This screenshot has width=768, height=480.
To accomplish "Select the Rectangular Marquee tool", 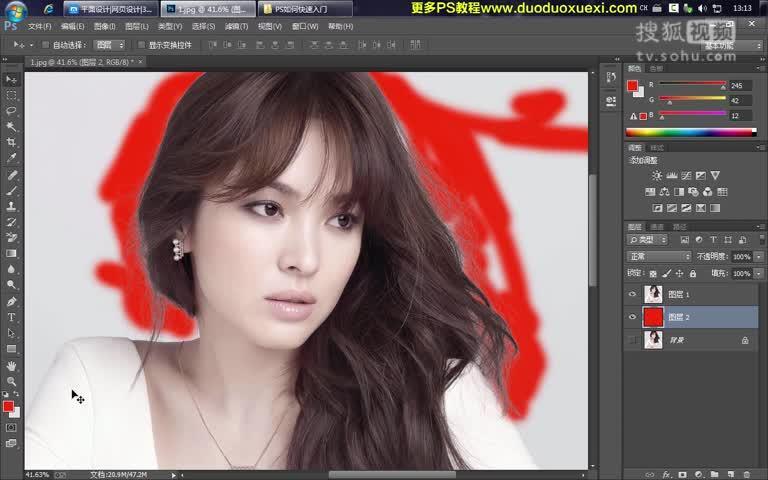I will coord(11,95).
